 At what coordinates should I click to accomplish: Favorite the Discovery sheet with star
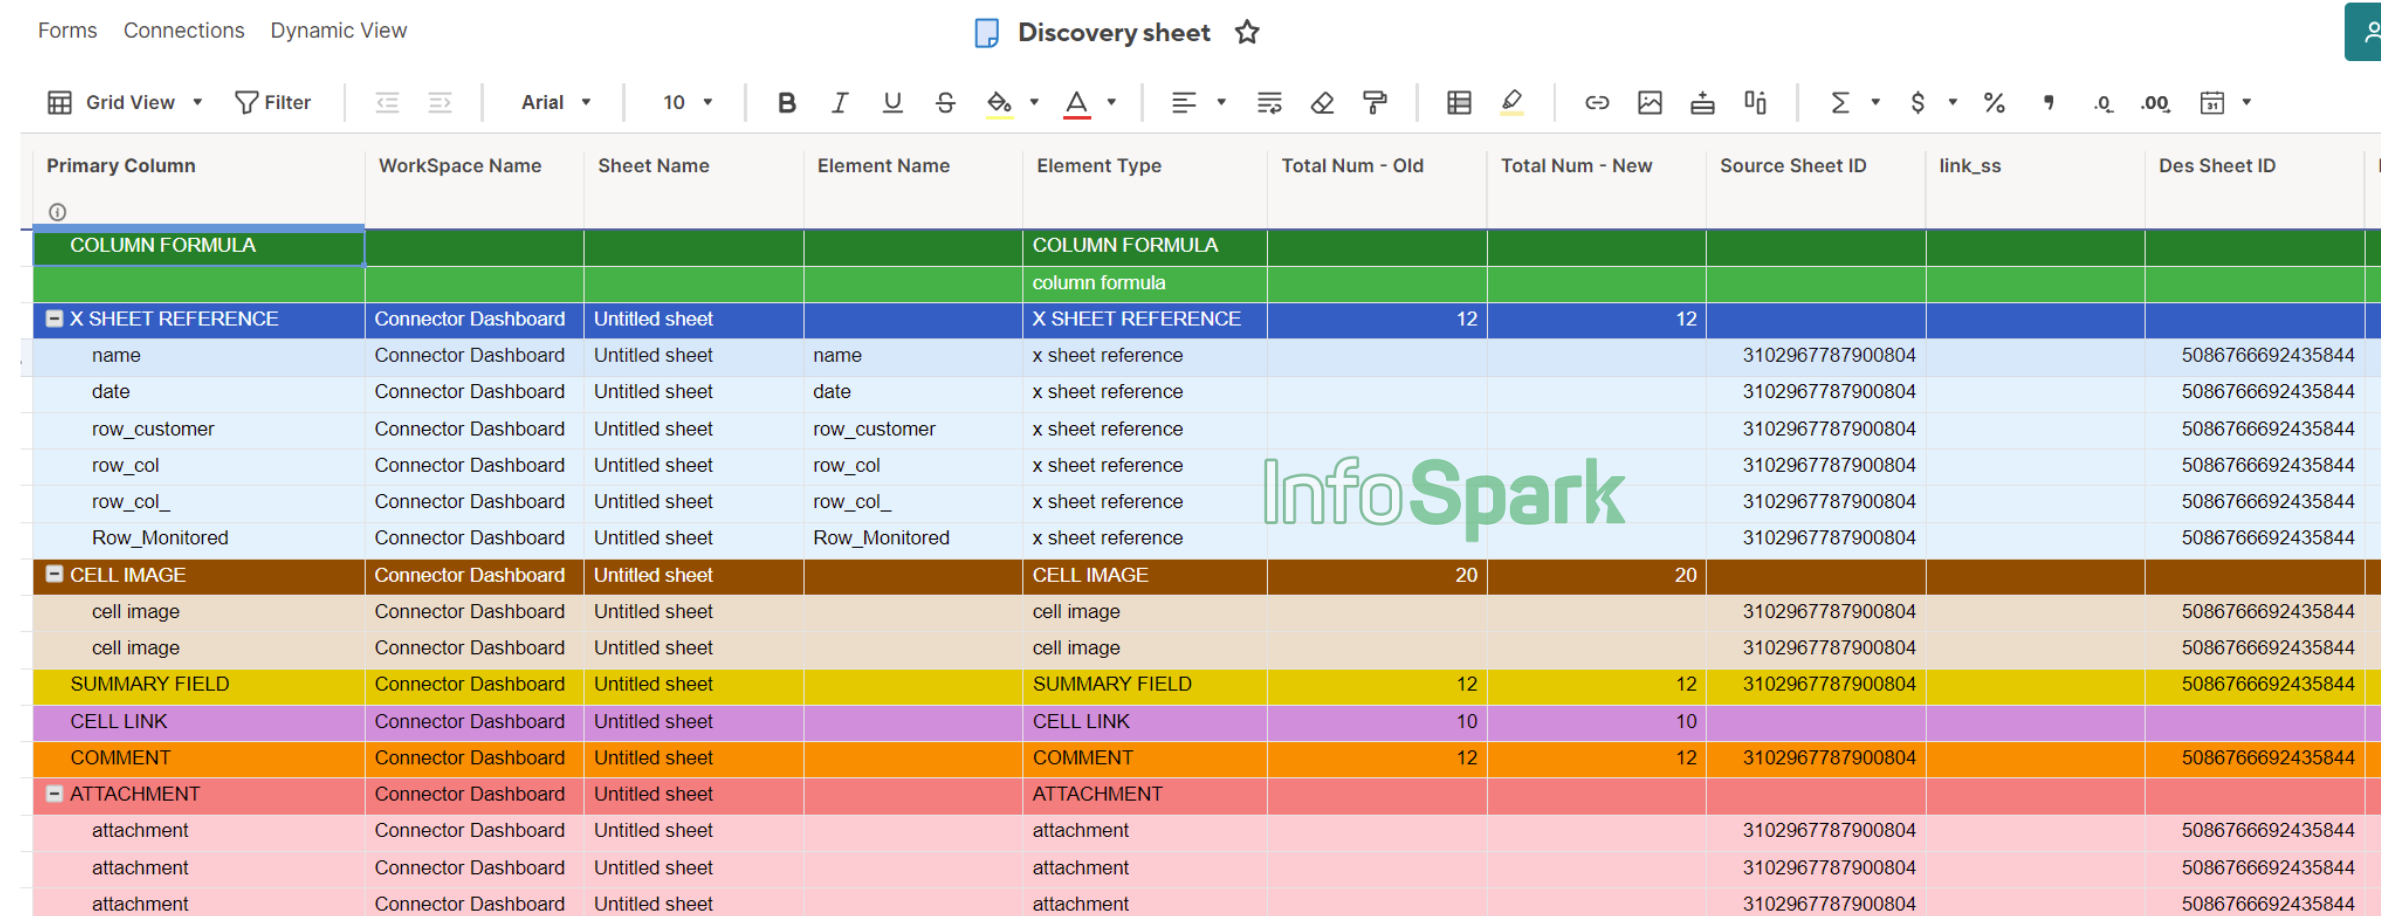click(1247, 33)
